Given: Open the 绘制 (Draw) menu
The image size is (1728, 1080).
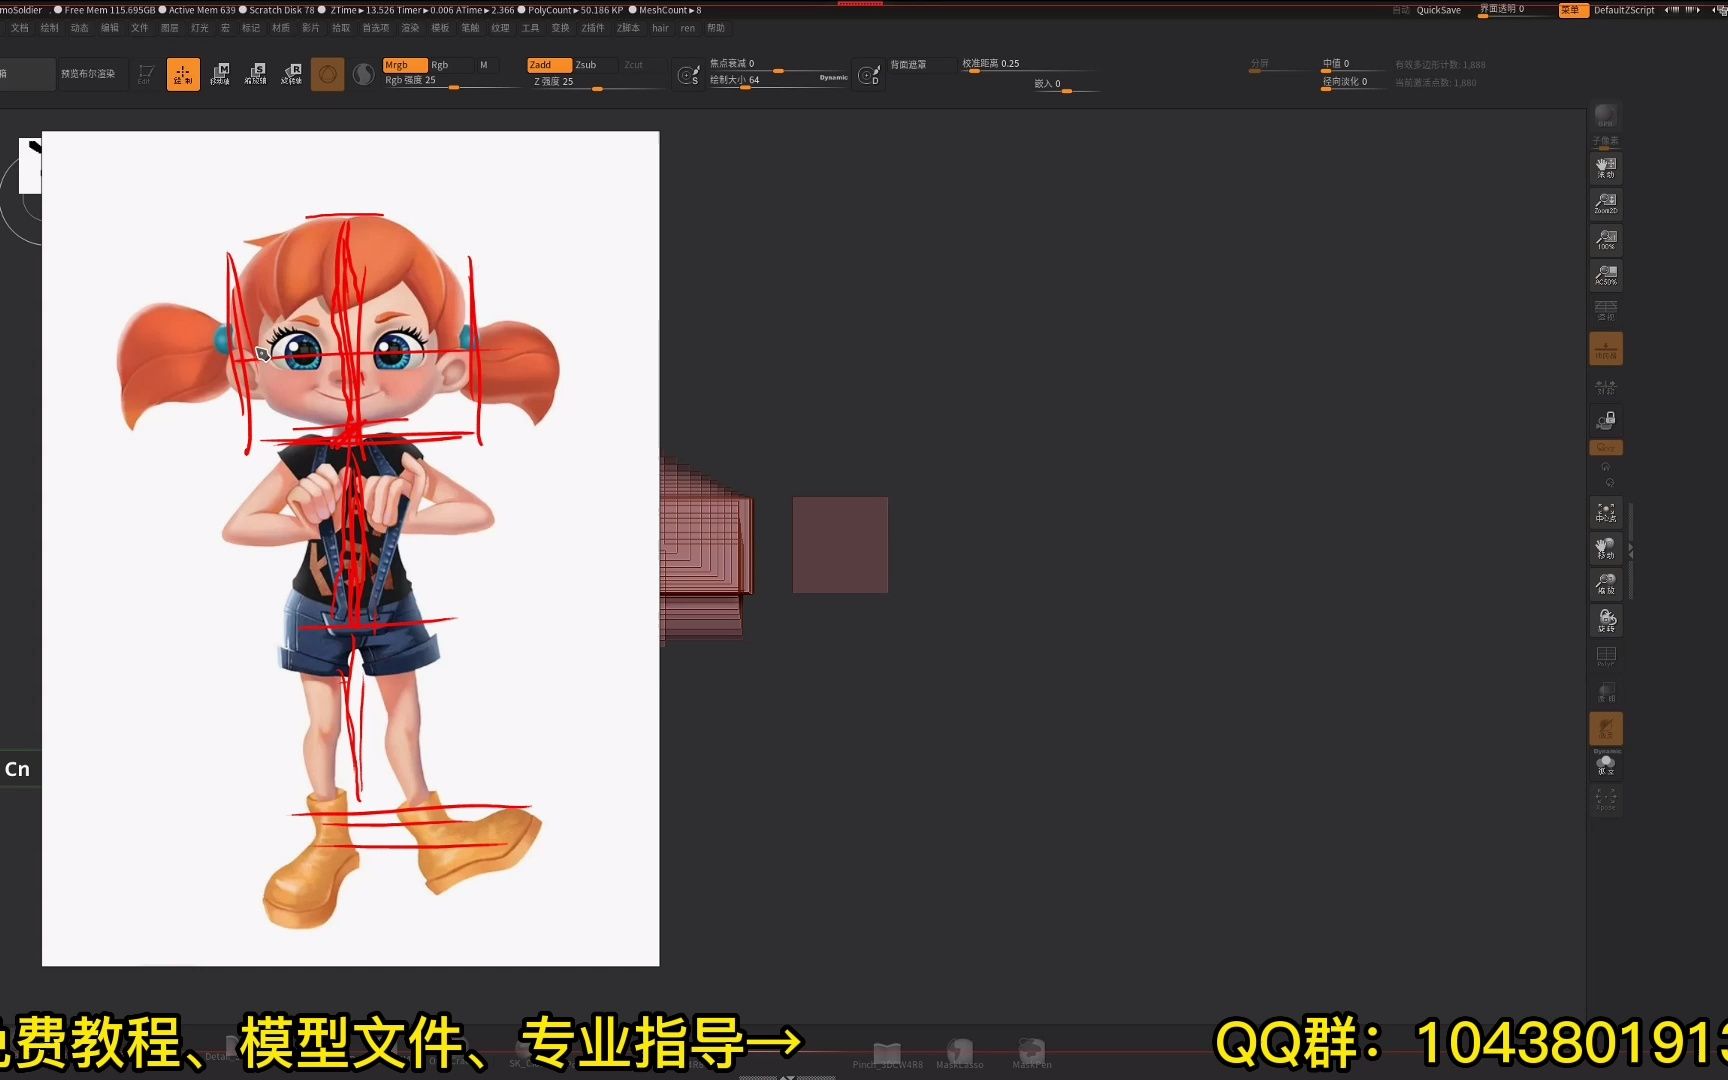Looking at the screenshot, I should coord(50,28).
